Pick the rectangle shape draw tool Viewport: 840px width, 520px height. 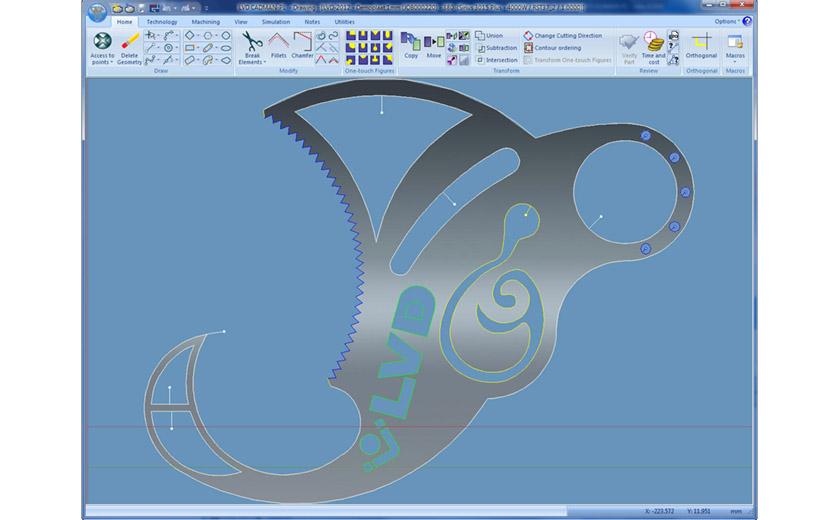190,48
